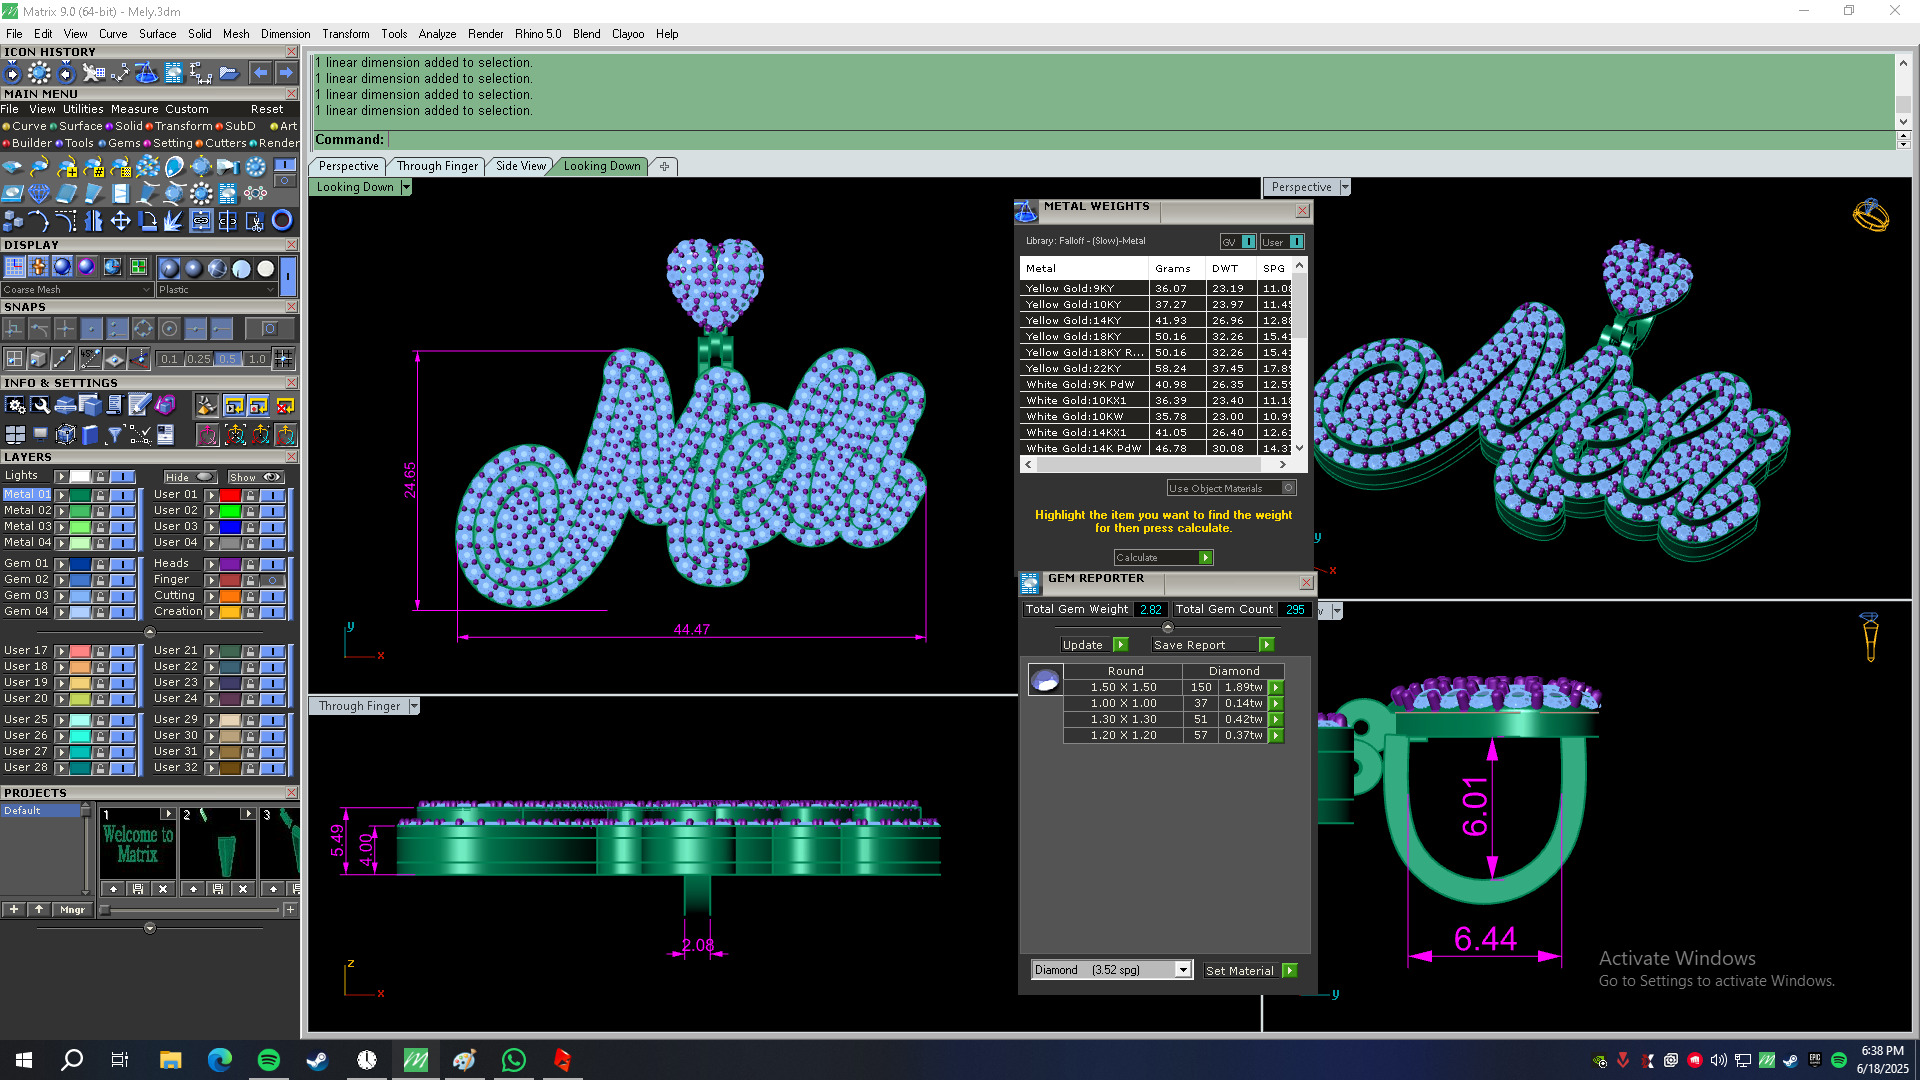Image resolution: width=1920 pixels, height=1080 pixels.
Task: Click the scissors cutter tool icon
Action: (x=255, y=221)
